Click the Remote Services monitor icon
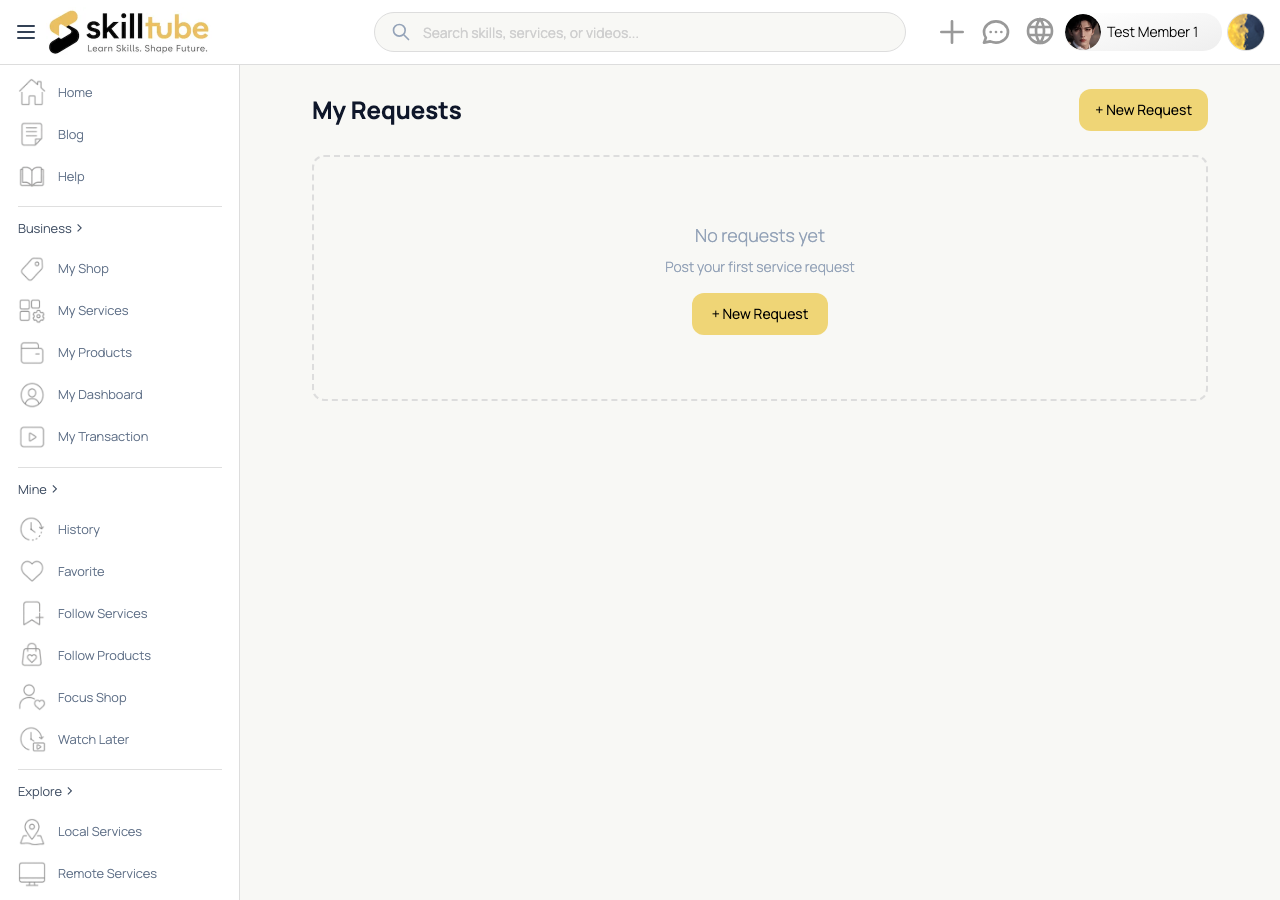The width and height of the screenshot is (1280, 900). [x=32, y=873]
